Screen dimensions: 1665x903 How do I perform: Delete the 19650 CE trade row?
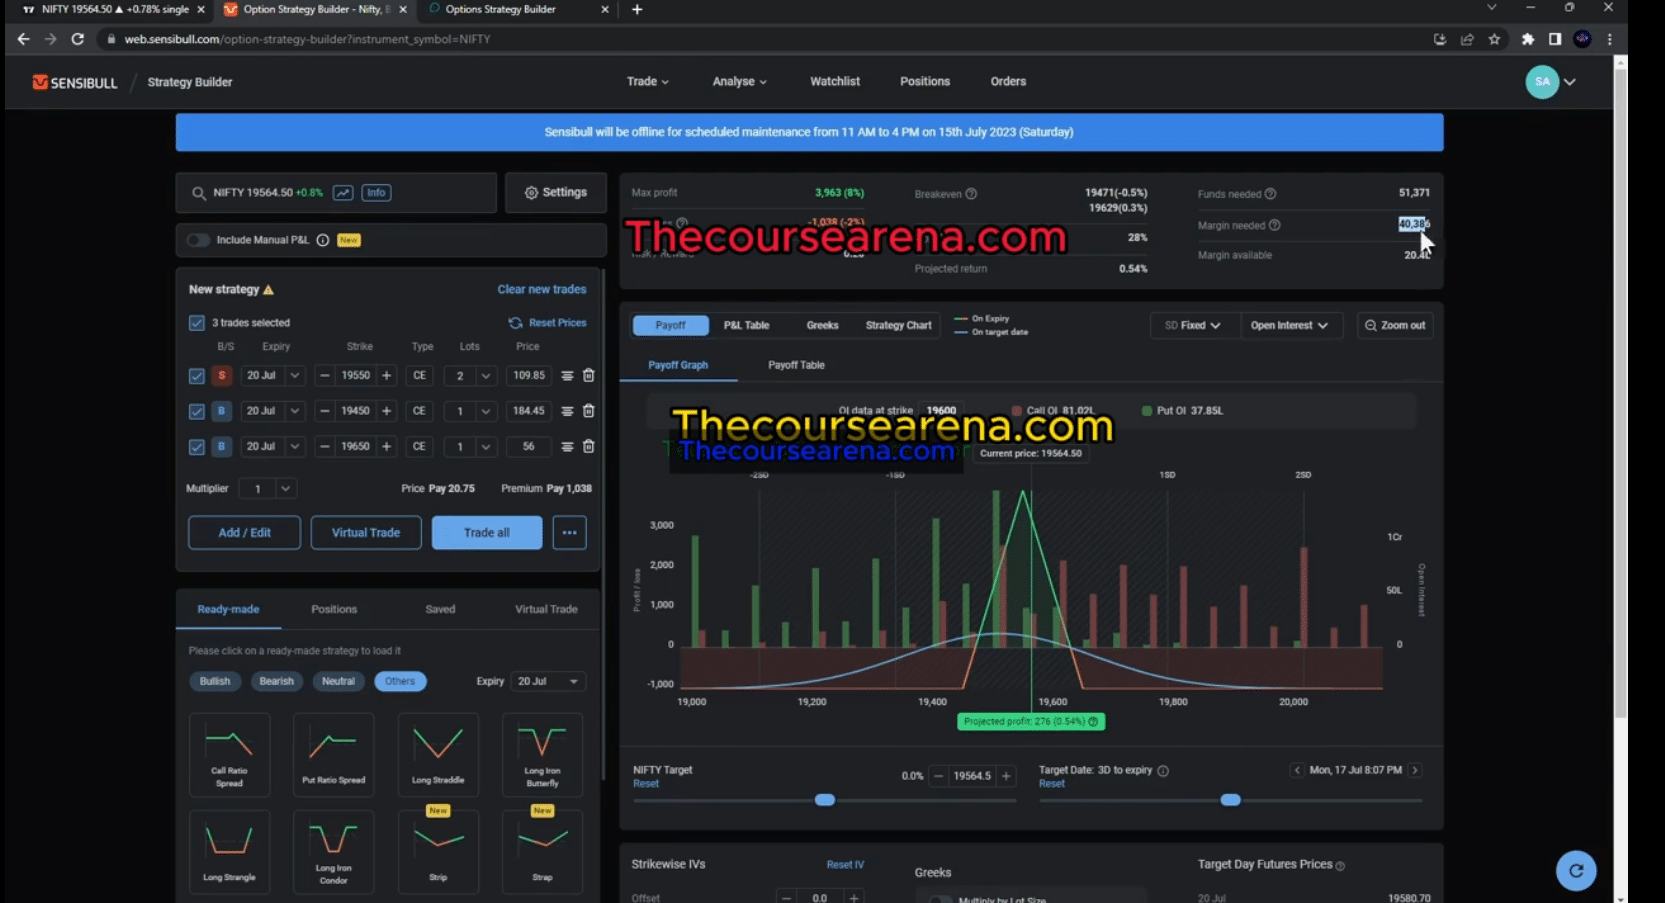click(x=589, y=447)
